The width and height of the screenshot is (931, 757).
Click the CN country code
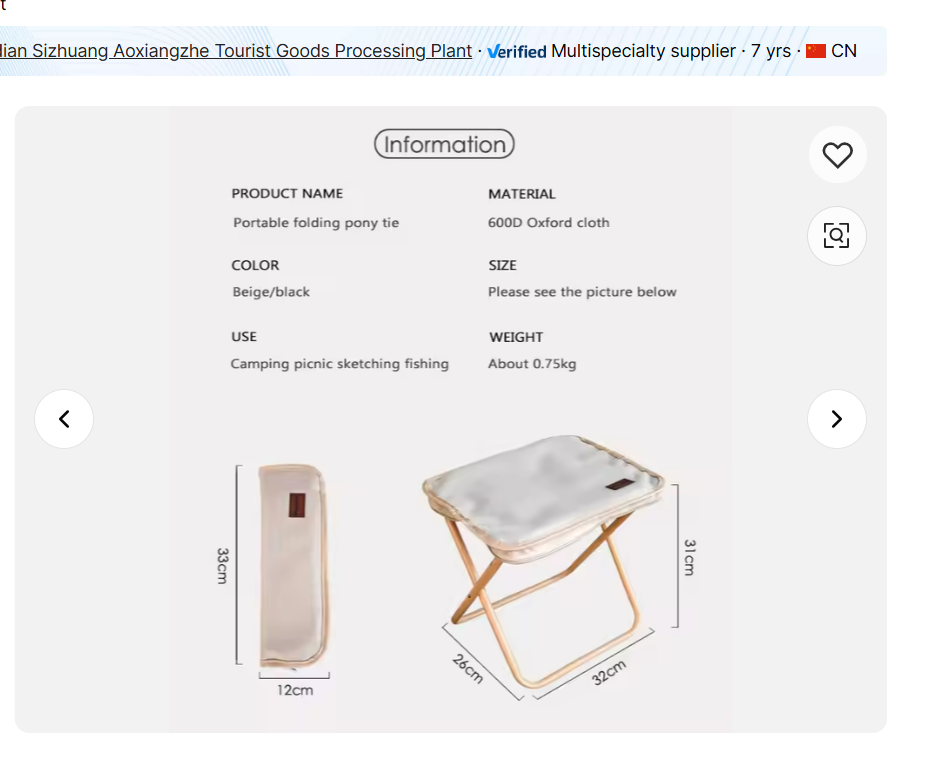(844, 51)
